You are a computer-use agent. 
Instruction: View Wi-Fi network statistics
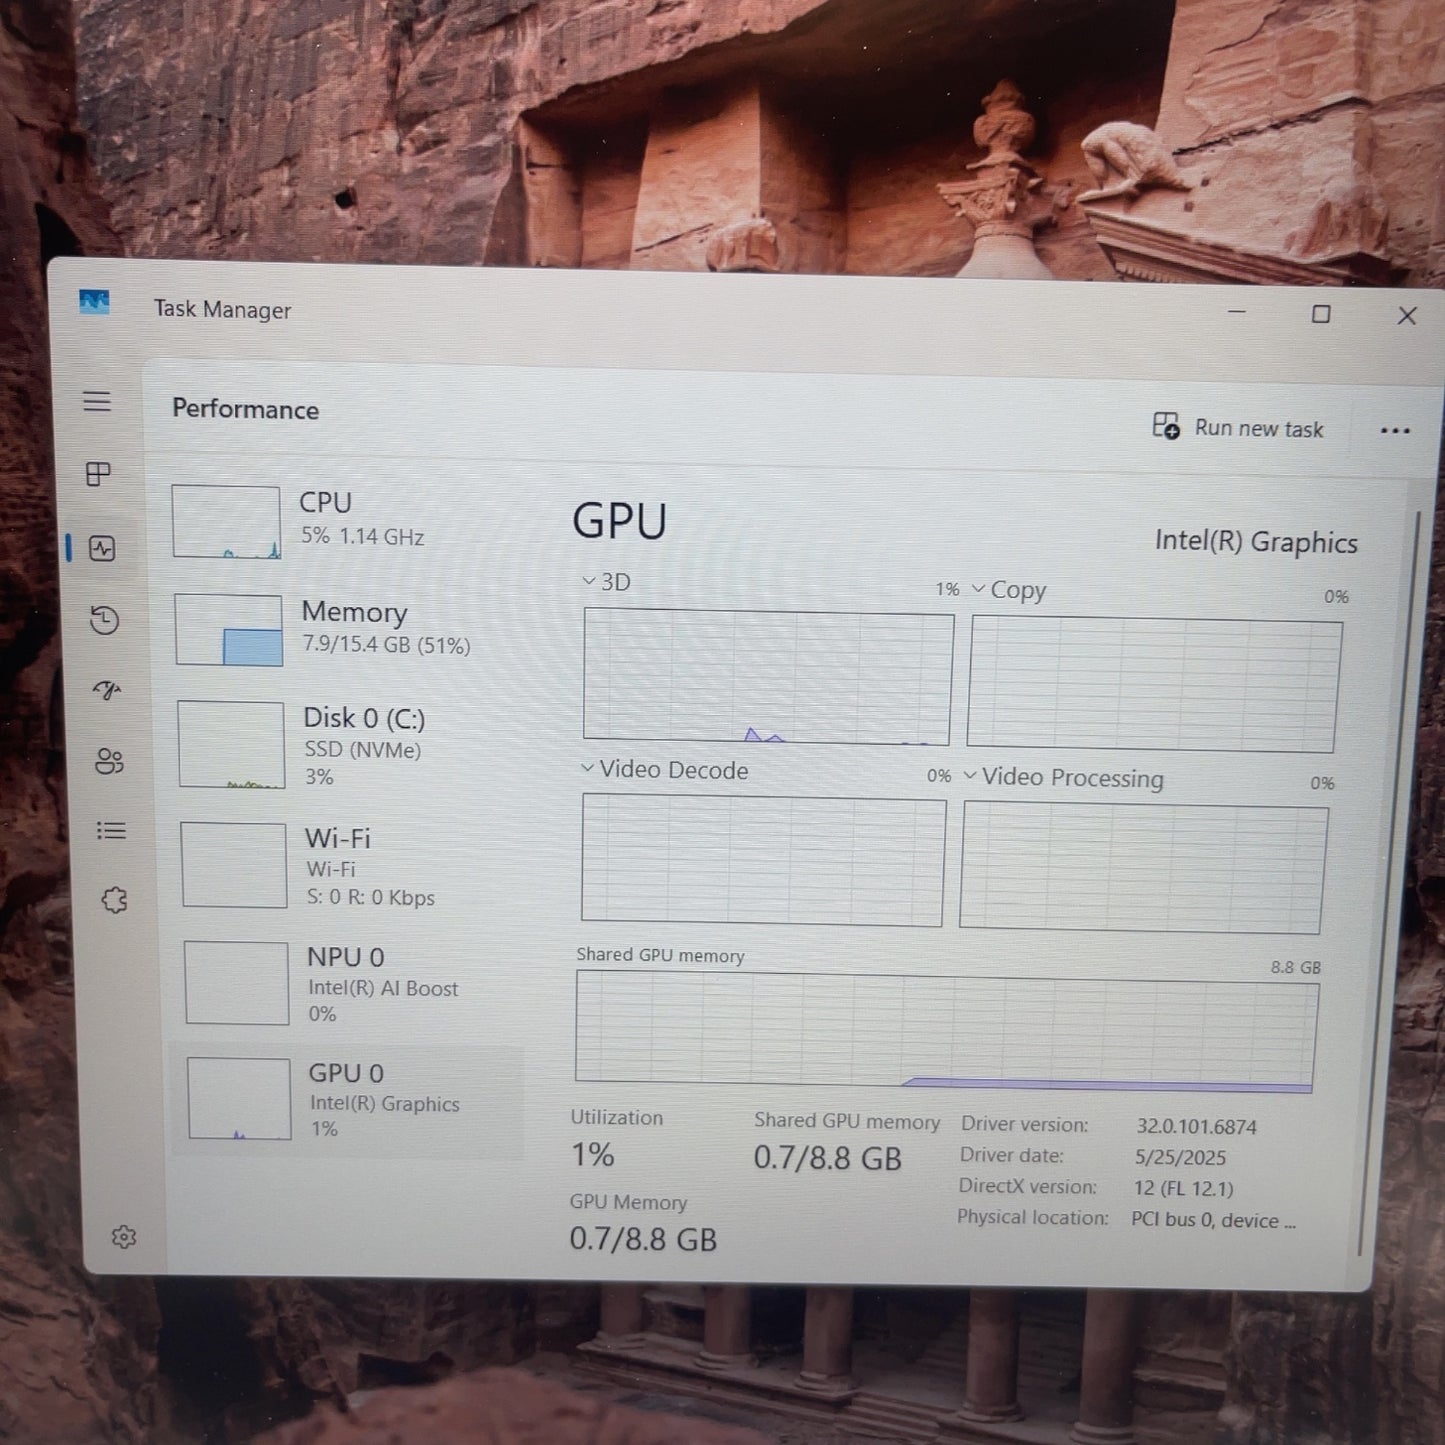[x=340, y=865]
